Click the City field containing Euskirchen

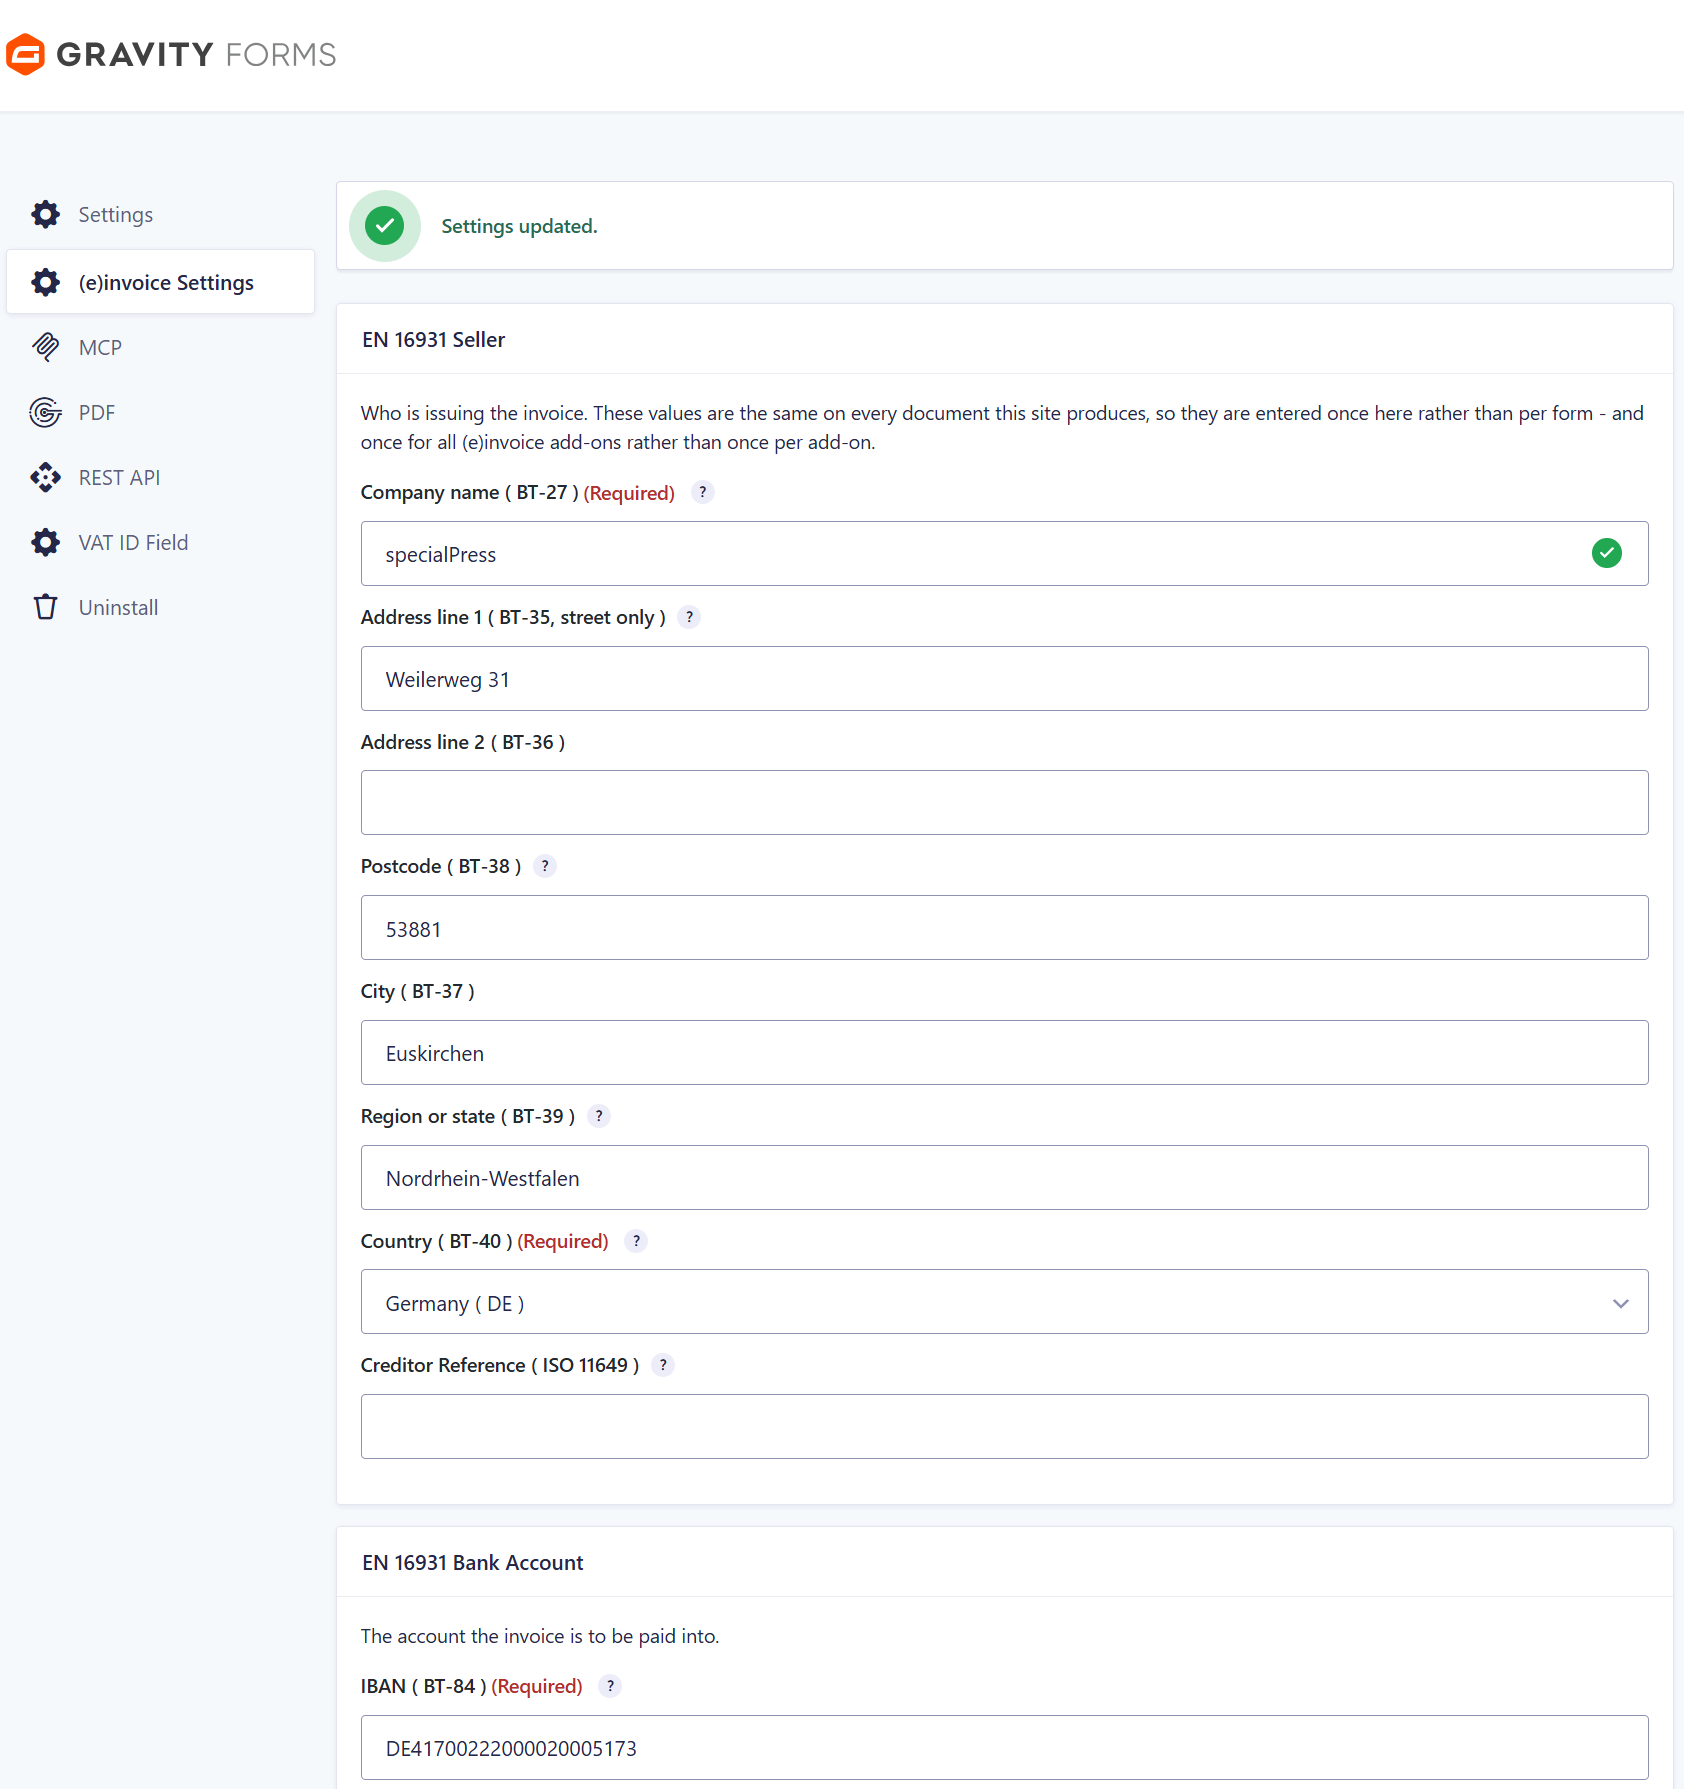tap(1004, 1053)
